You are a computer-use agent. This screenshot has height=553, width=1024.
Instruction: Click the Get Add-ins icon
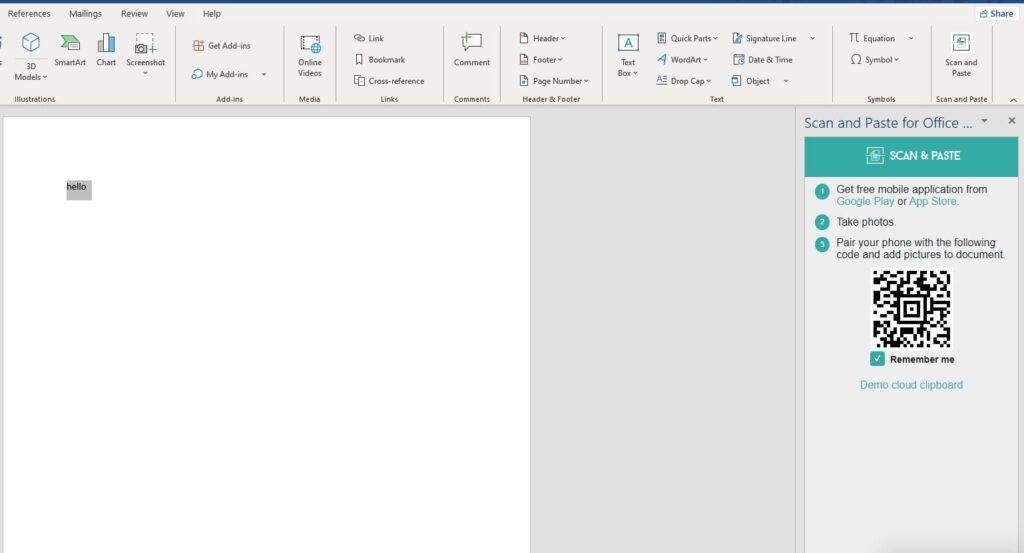(198, 46)
